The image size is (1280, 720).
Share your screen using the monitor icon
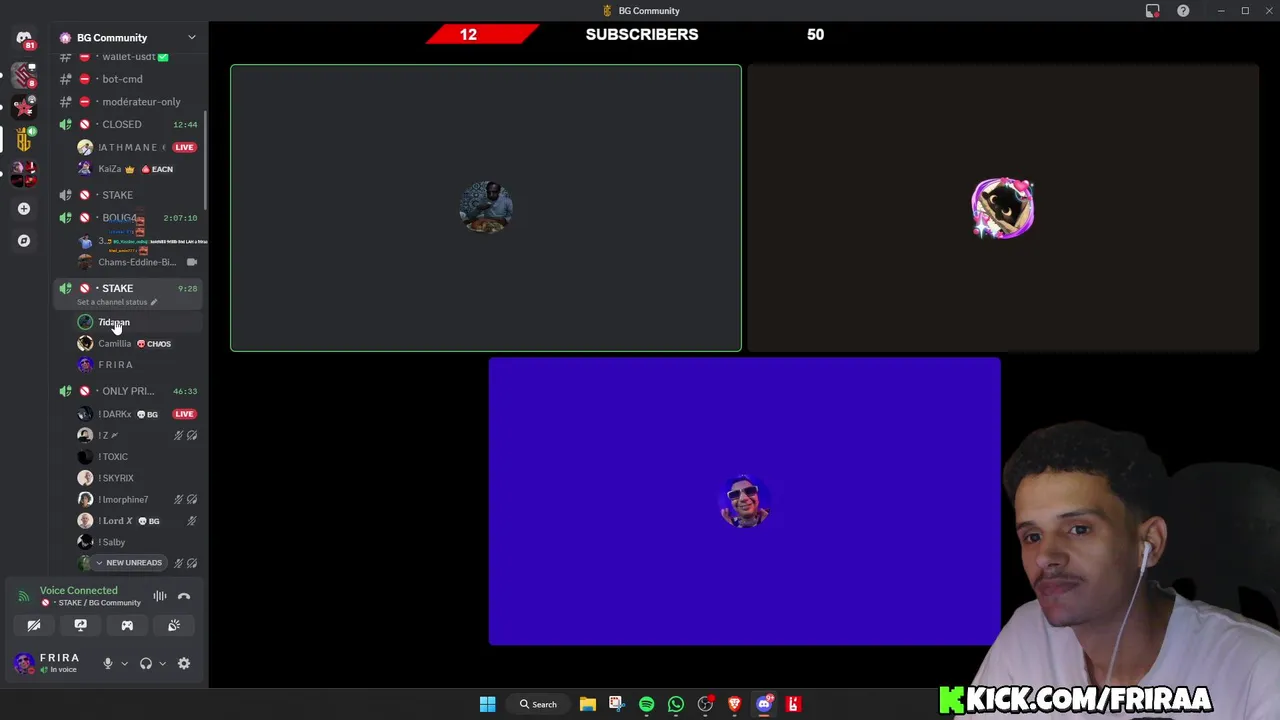point(80,625)
